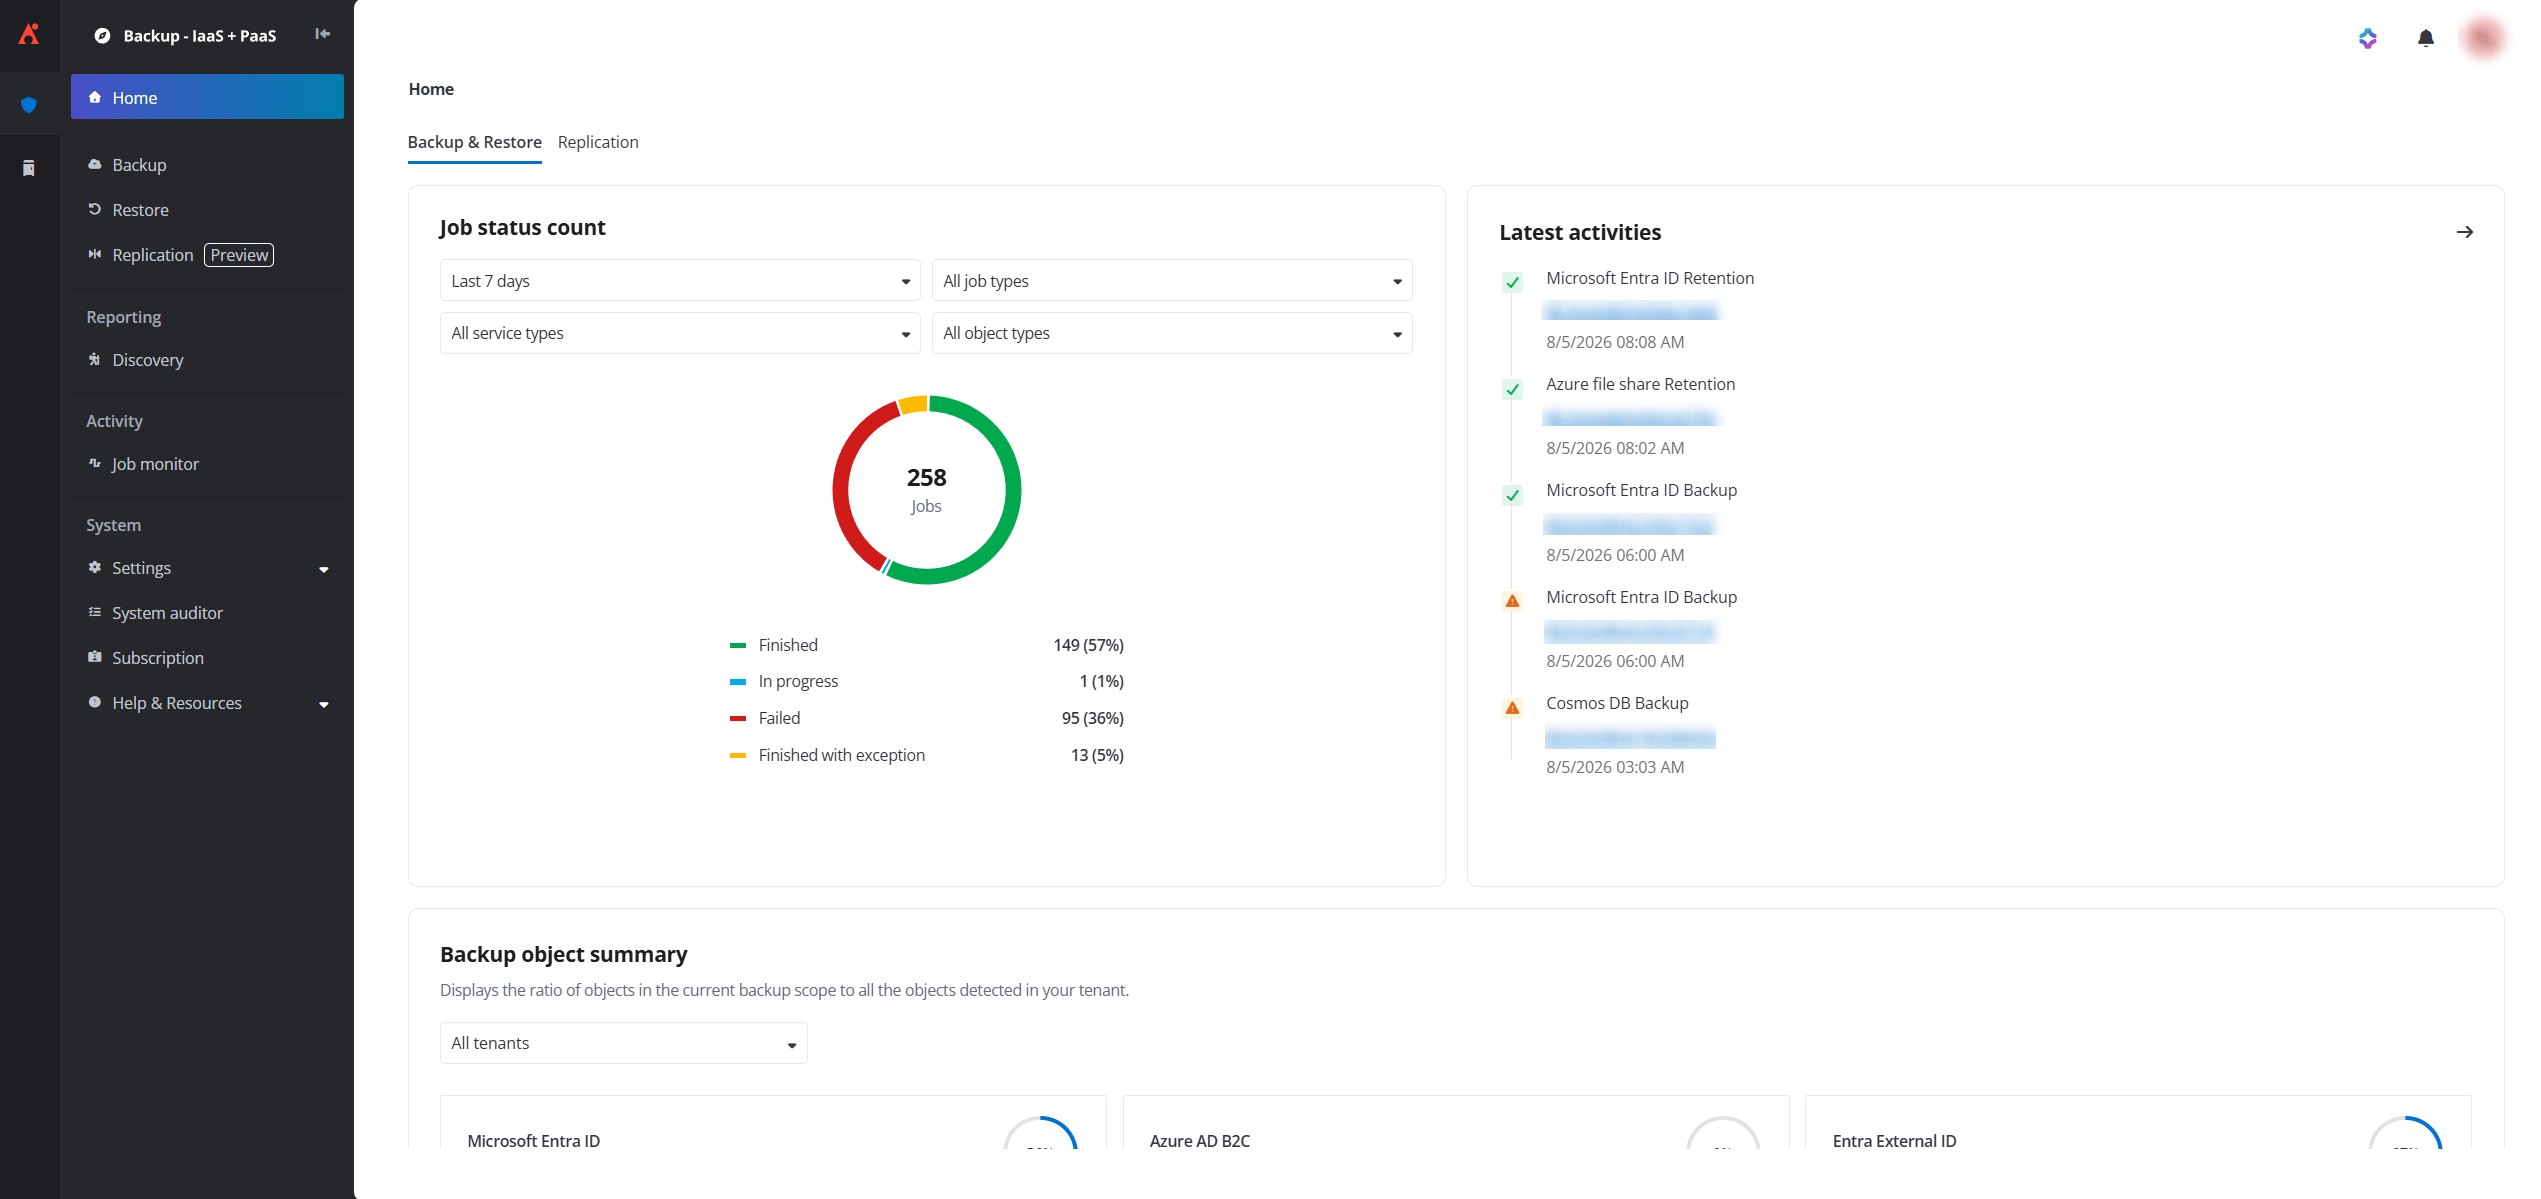Click the Settings gear icon
This screenshot has height=1199, width=2541.
point(95,567)
